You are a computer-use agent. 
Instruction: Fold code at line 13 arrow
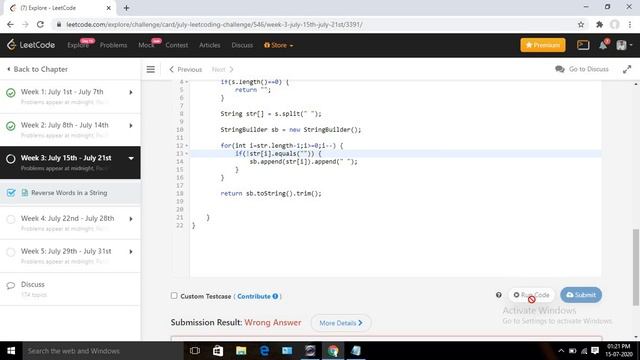coord(187,154)
